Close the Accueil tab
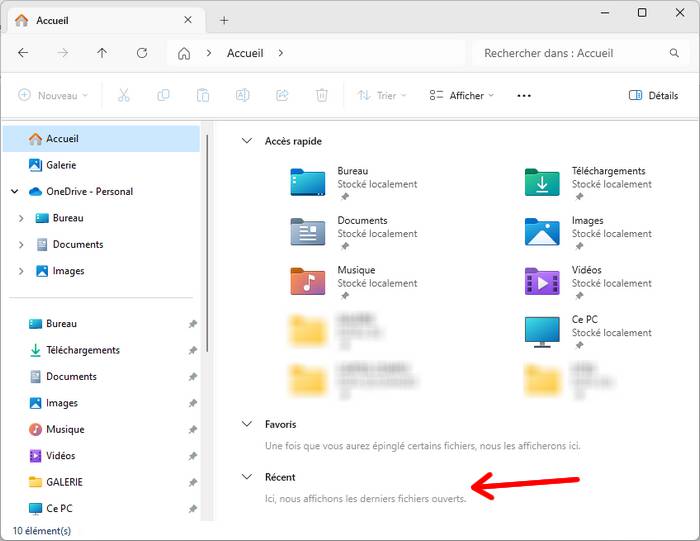The image size is (700, 541). point(188,20)
